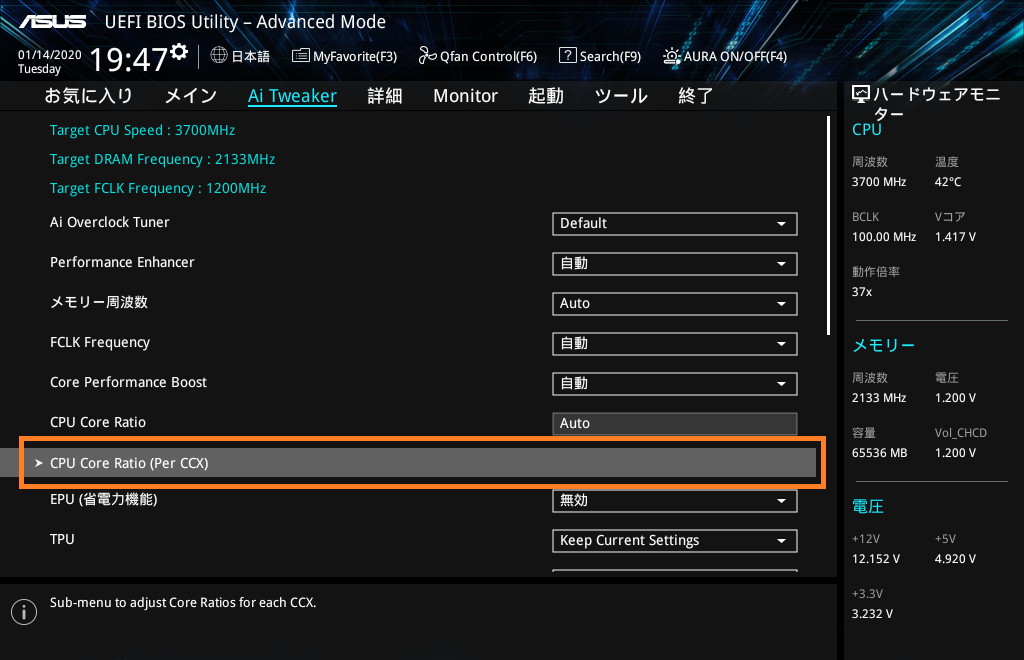Viewport: 1024px width, 660px height.
Task: Click the gear icon next to clock
Action: coord(179,52)
